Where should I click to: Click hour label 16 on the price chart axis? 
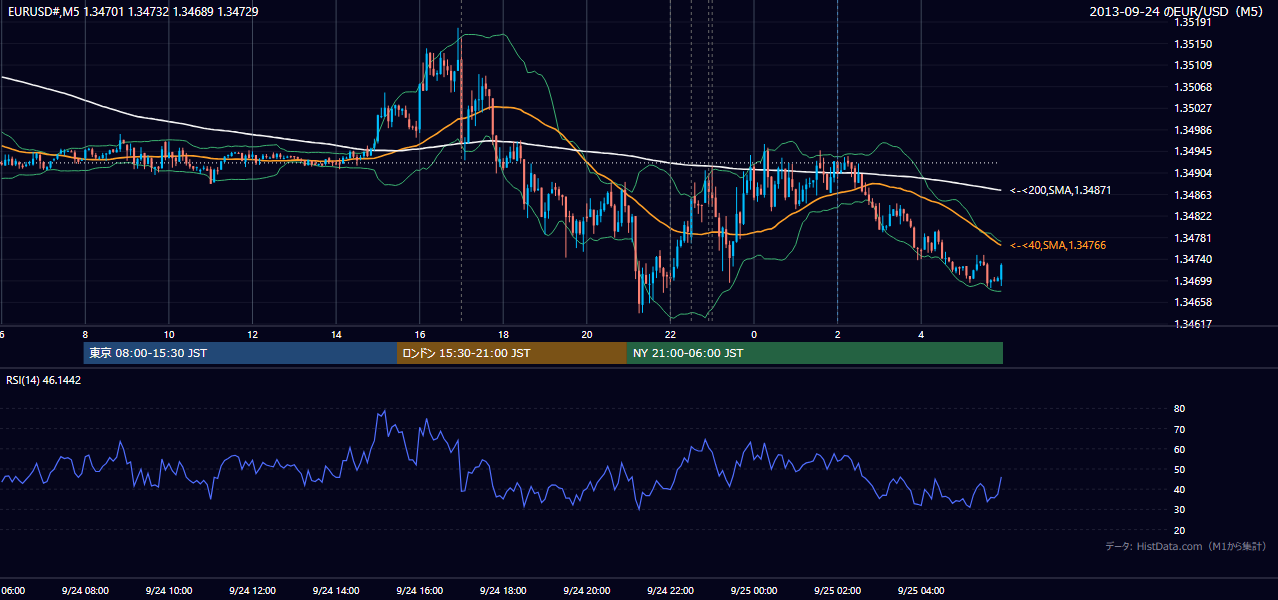[420, 334]
